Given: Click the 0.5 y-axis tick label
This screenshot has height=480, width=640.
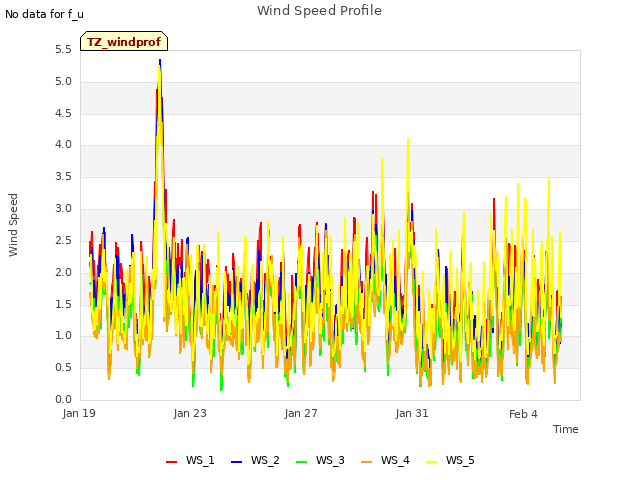Looking at the screenshot, I should tap(63, 367).
